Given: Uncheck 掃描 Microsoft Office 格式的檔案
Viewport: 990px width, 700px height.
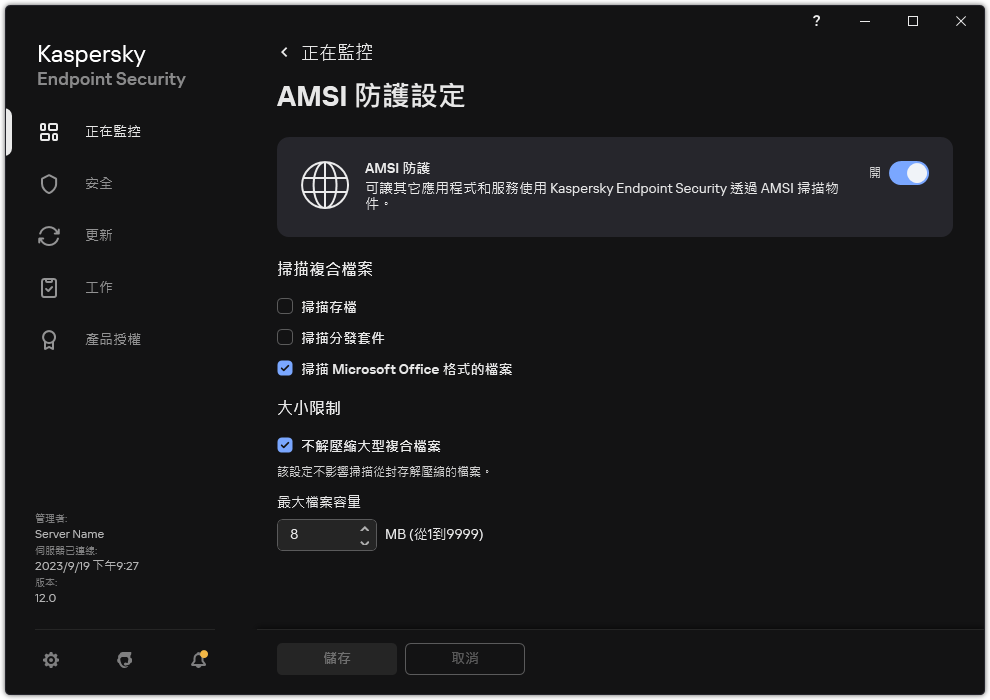Looking at the screenshot, I should 284,368.
